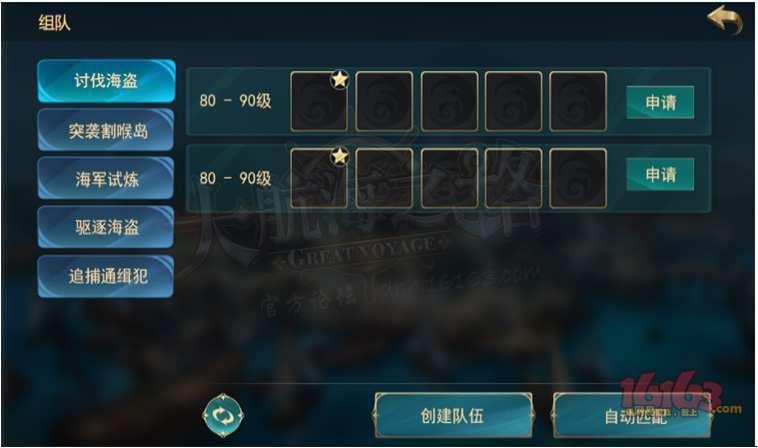Image resolution: width=758 pixels, height=448 pixels.
Task: Click the 创建队伍 button
Action: [453, 416]
